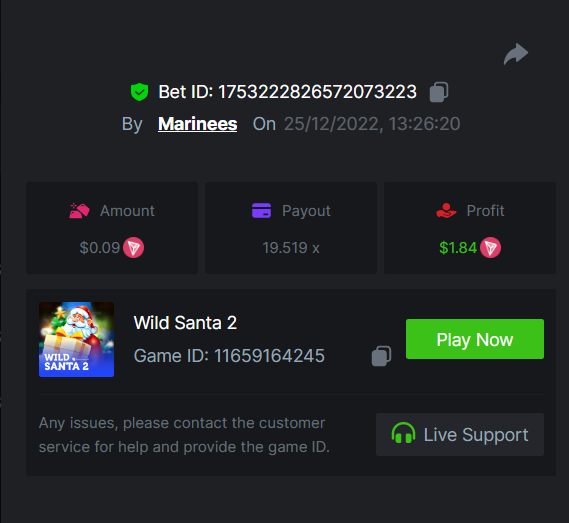Viewport: 569px width, 523px height.
Task: Click the Amount tag icon
Action: coord(79,211)
